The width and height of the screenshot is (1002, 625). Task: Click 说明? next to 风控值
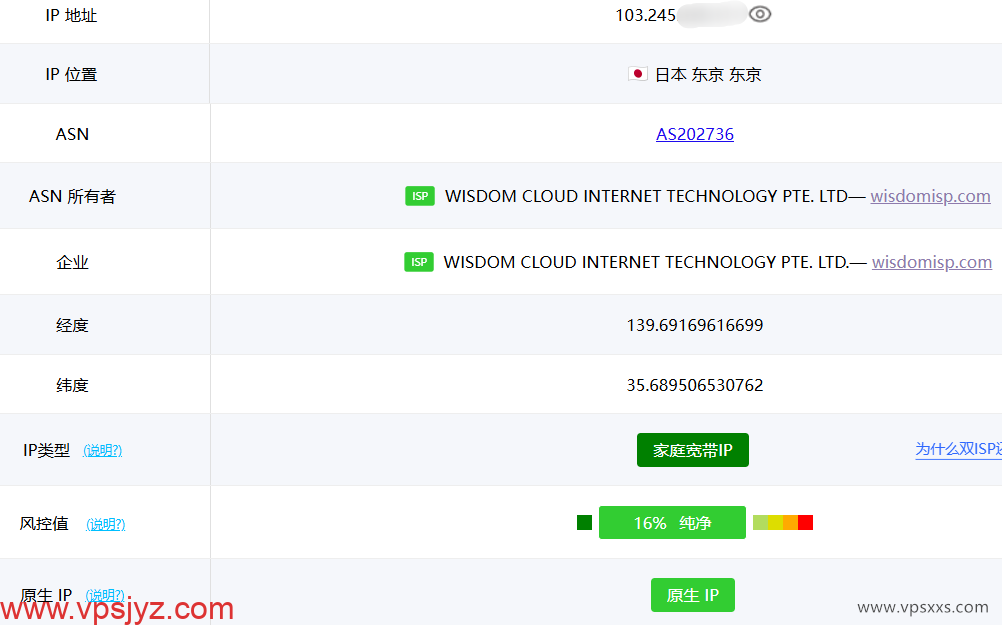(105, 524)
